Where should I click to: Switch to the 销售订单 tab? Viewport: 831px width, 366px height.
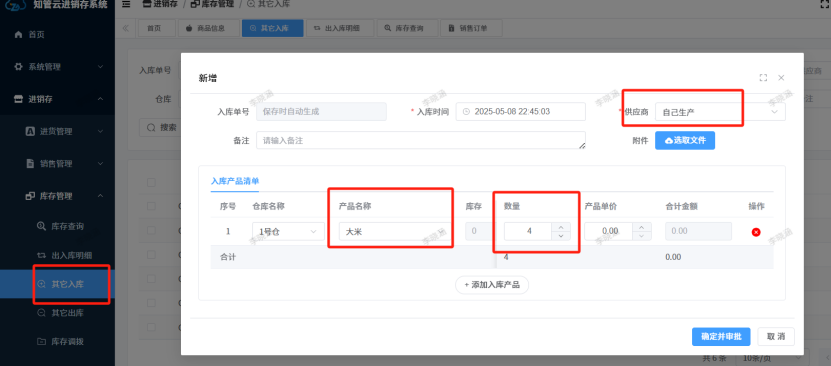click(472, 29)
